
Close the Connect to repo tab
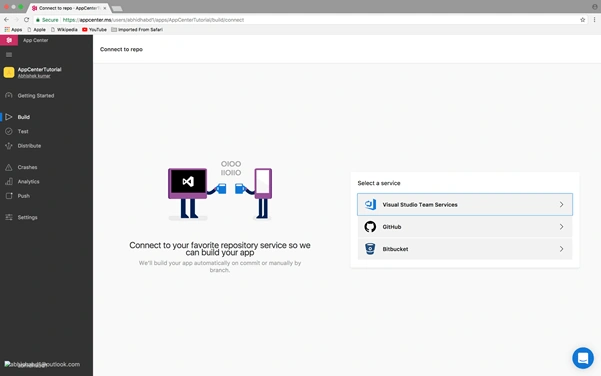[105, 8]
